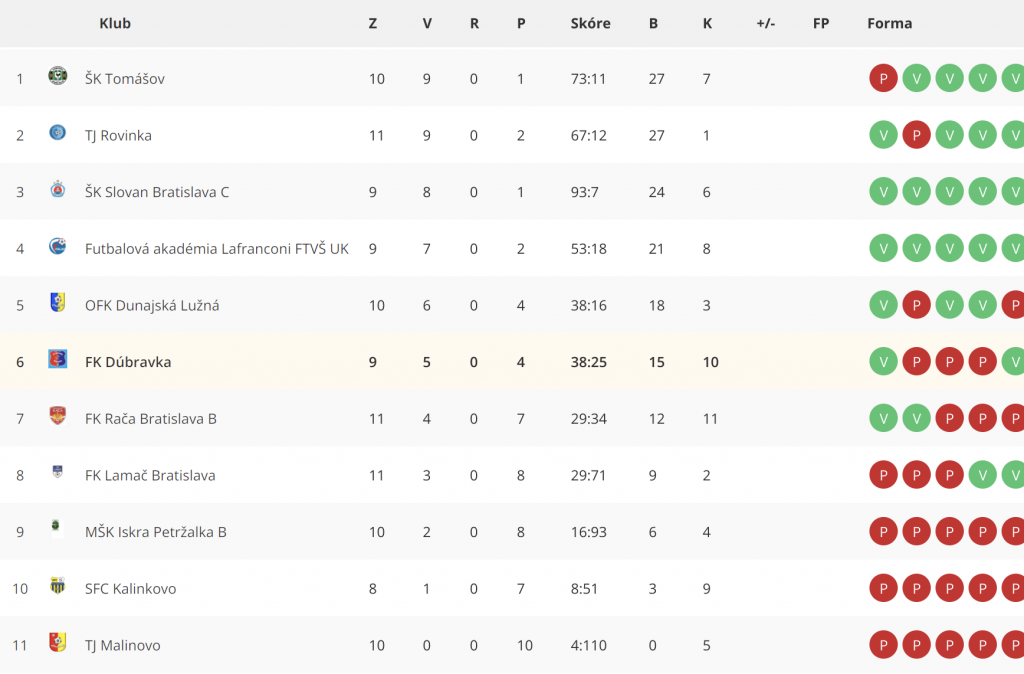Select the Klub column header
The height and width of the screenshot is (674, 1024).
click(115, 24)
